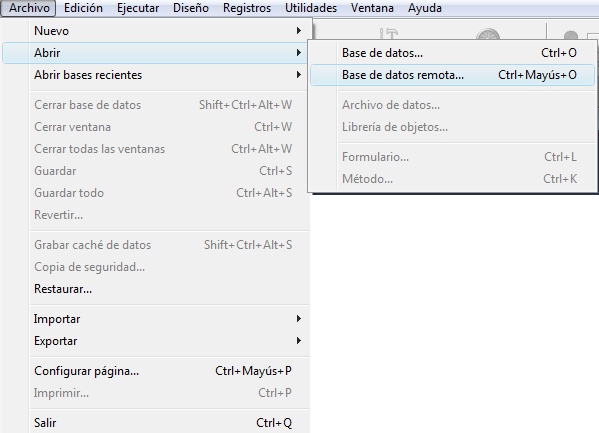Viewport: 599px width, 433px height.
Task: Choose Base de datos remota... option
Action: pos(452,75)
